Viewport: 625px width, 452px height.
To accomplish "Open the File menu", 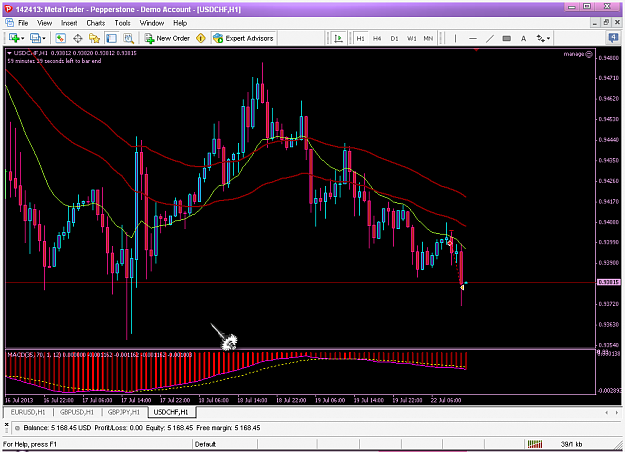I will (x=23, y=23).
